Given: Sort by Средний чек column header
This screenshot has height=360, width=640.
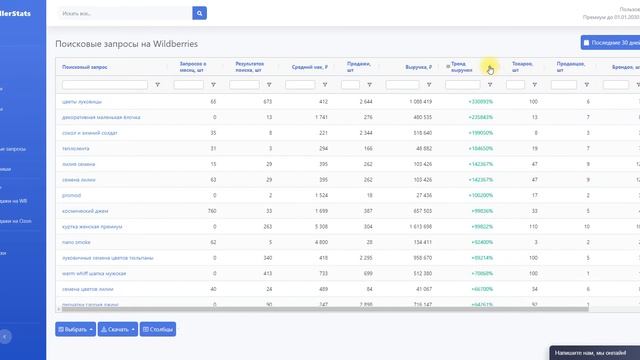Looking at the screenshot, I should (309, 67).
